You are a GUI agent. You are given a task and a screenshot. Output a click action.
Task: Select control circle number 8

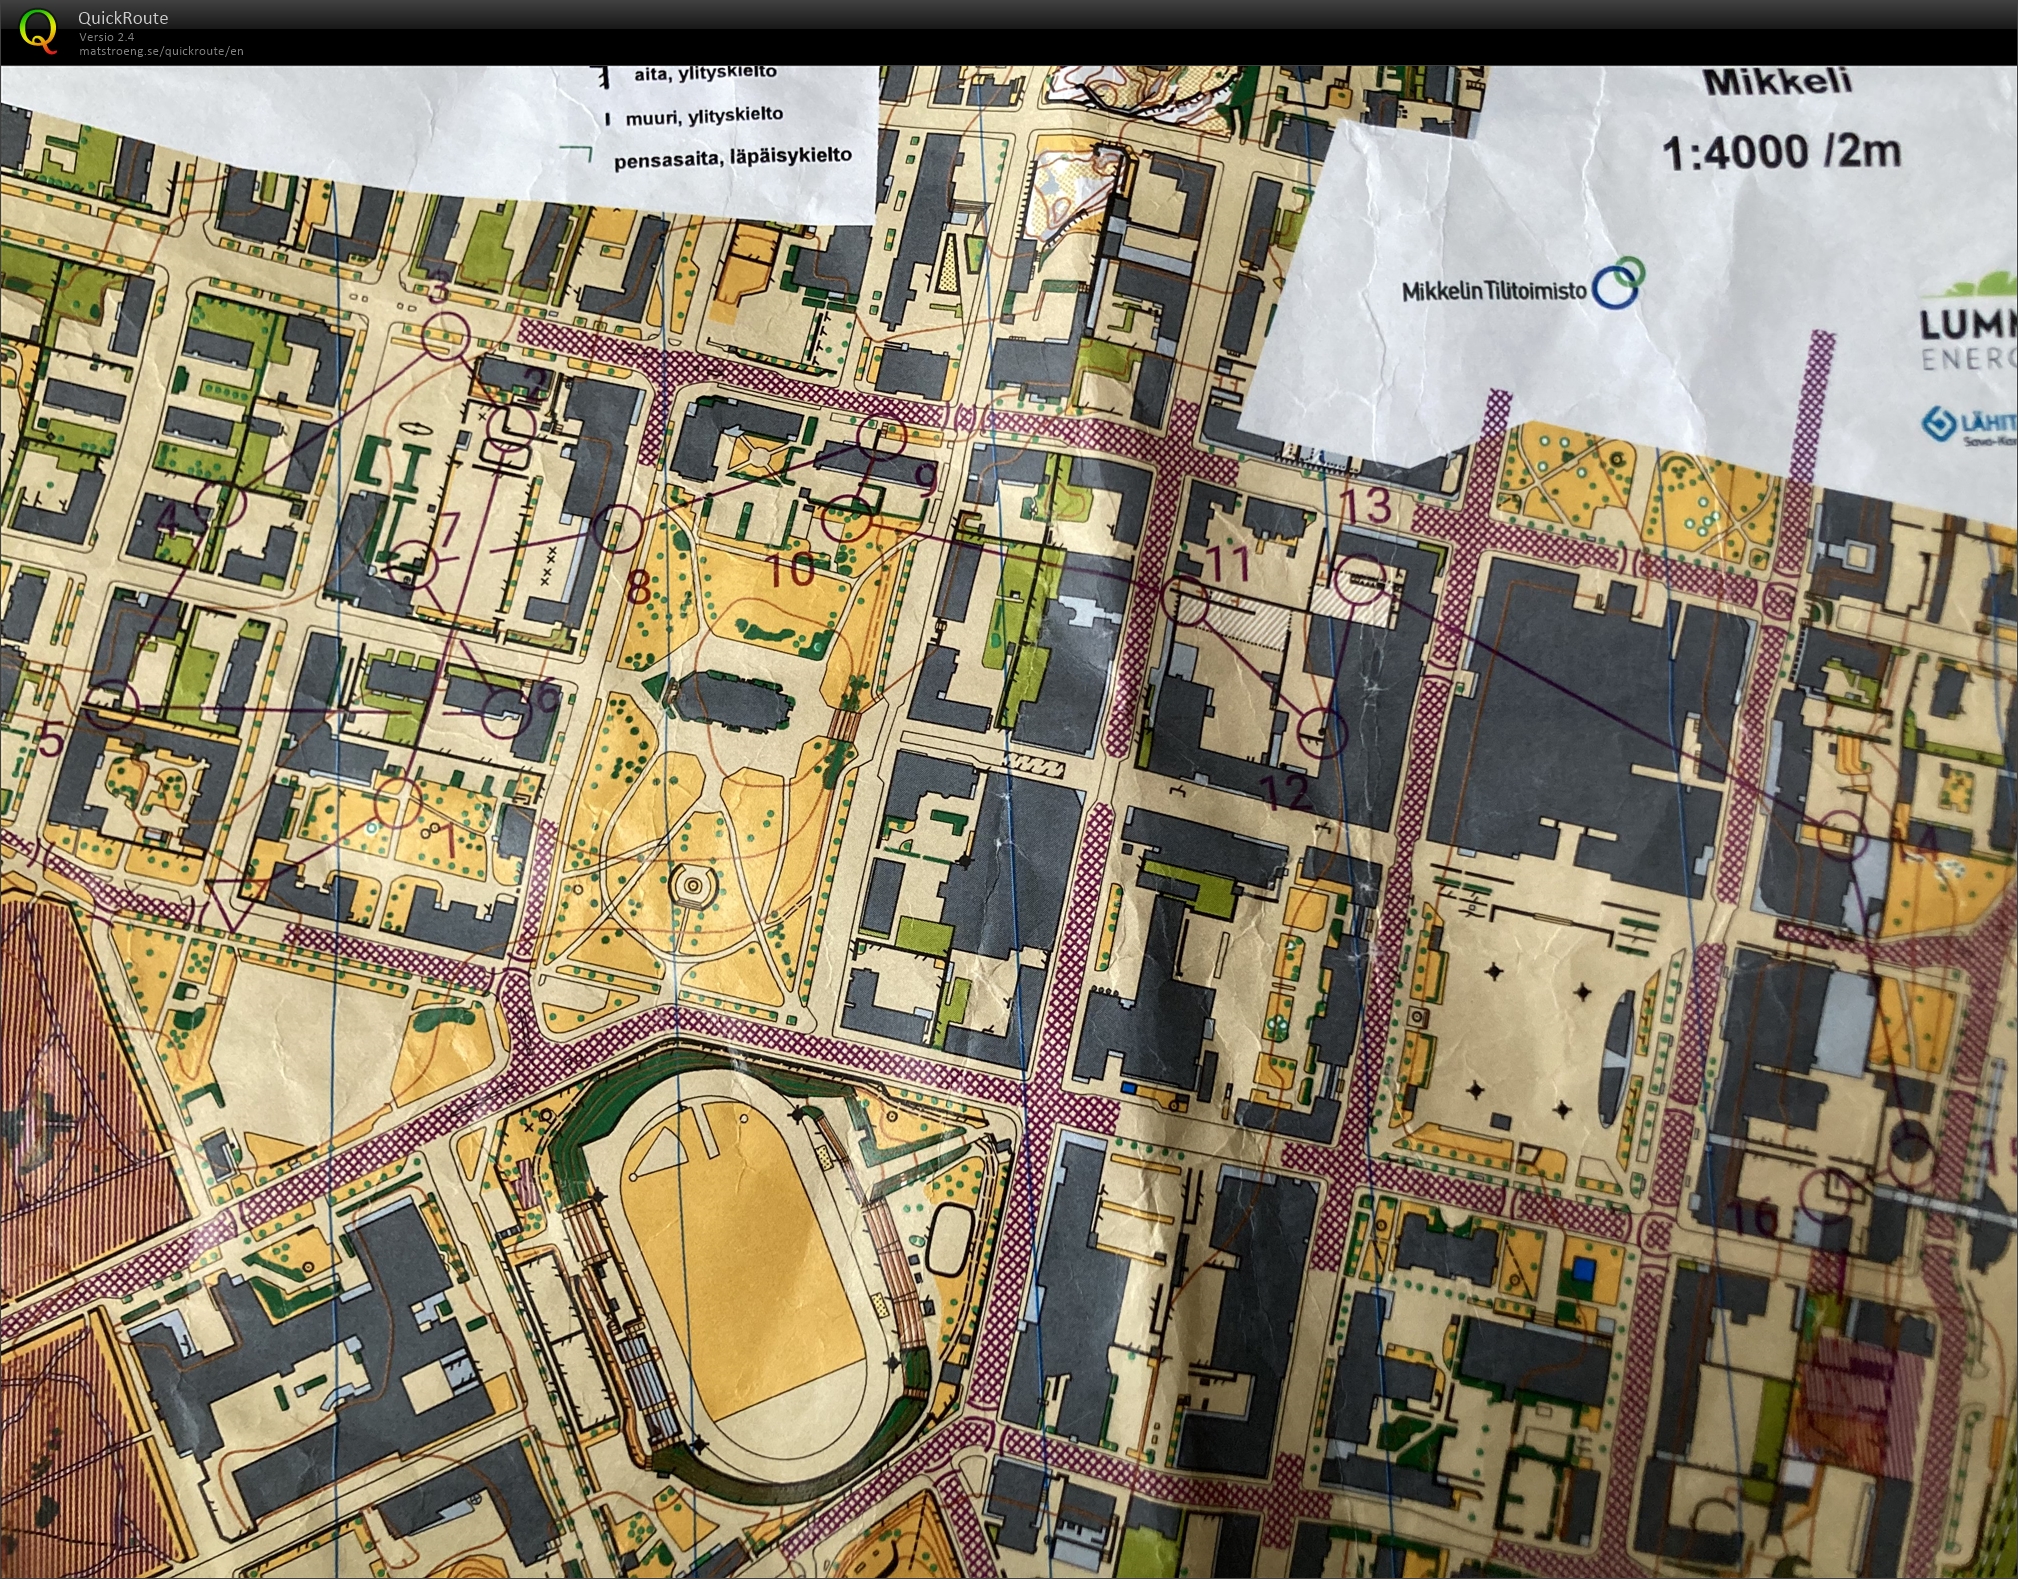tap(617, 527)
